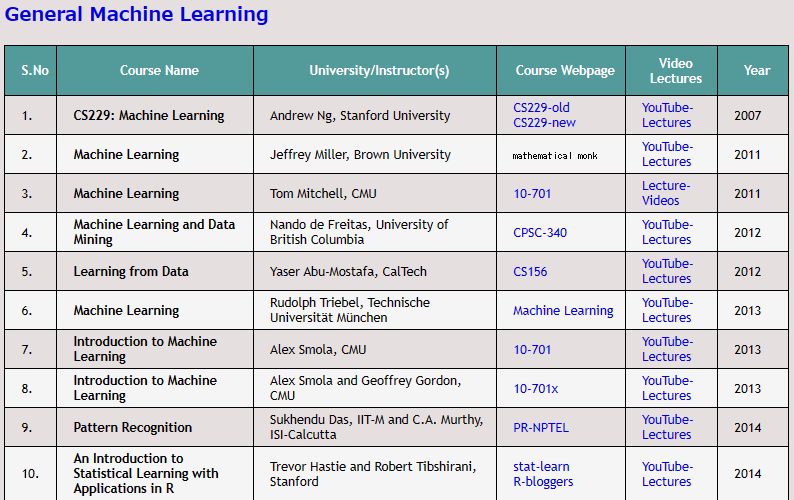Open the R-bloggers link
This screenshot has width=794, height=500.
pyautogui.click(x=543, y=482)
